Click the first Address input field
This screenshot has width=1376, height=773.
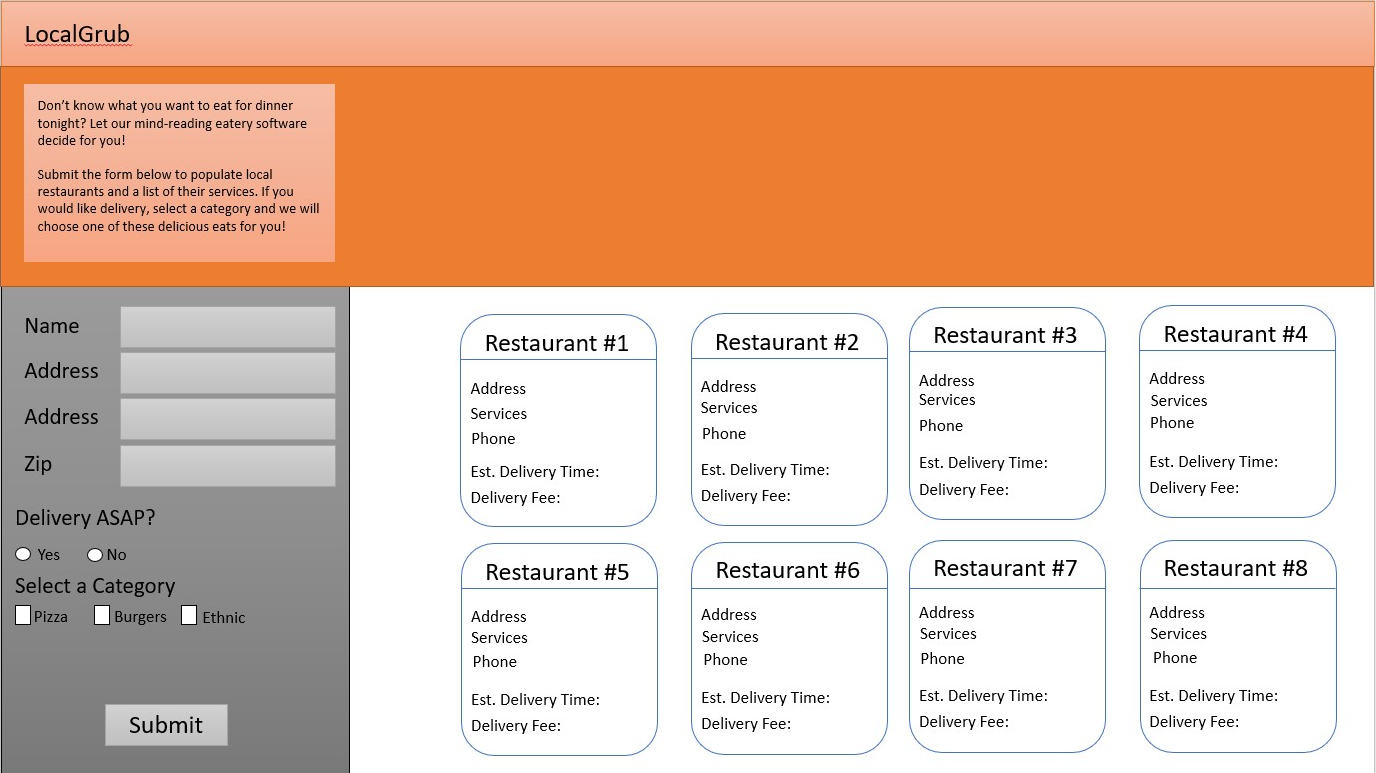(x=227, y=373)
